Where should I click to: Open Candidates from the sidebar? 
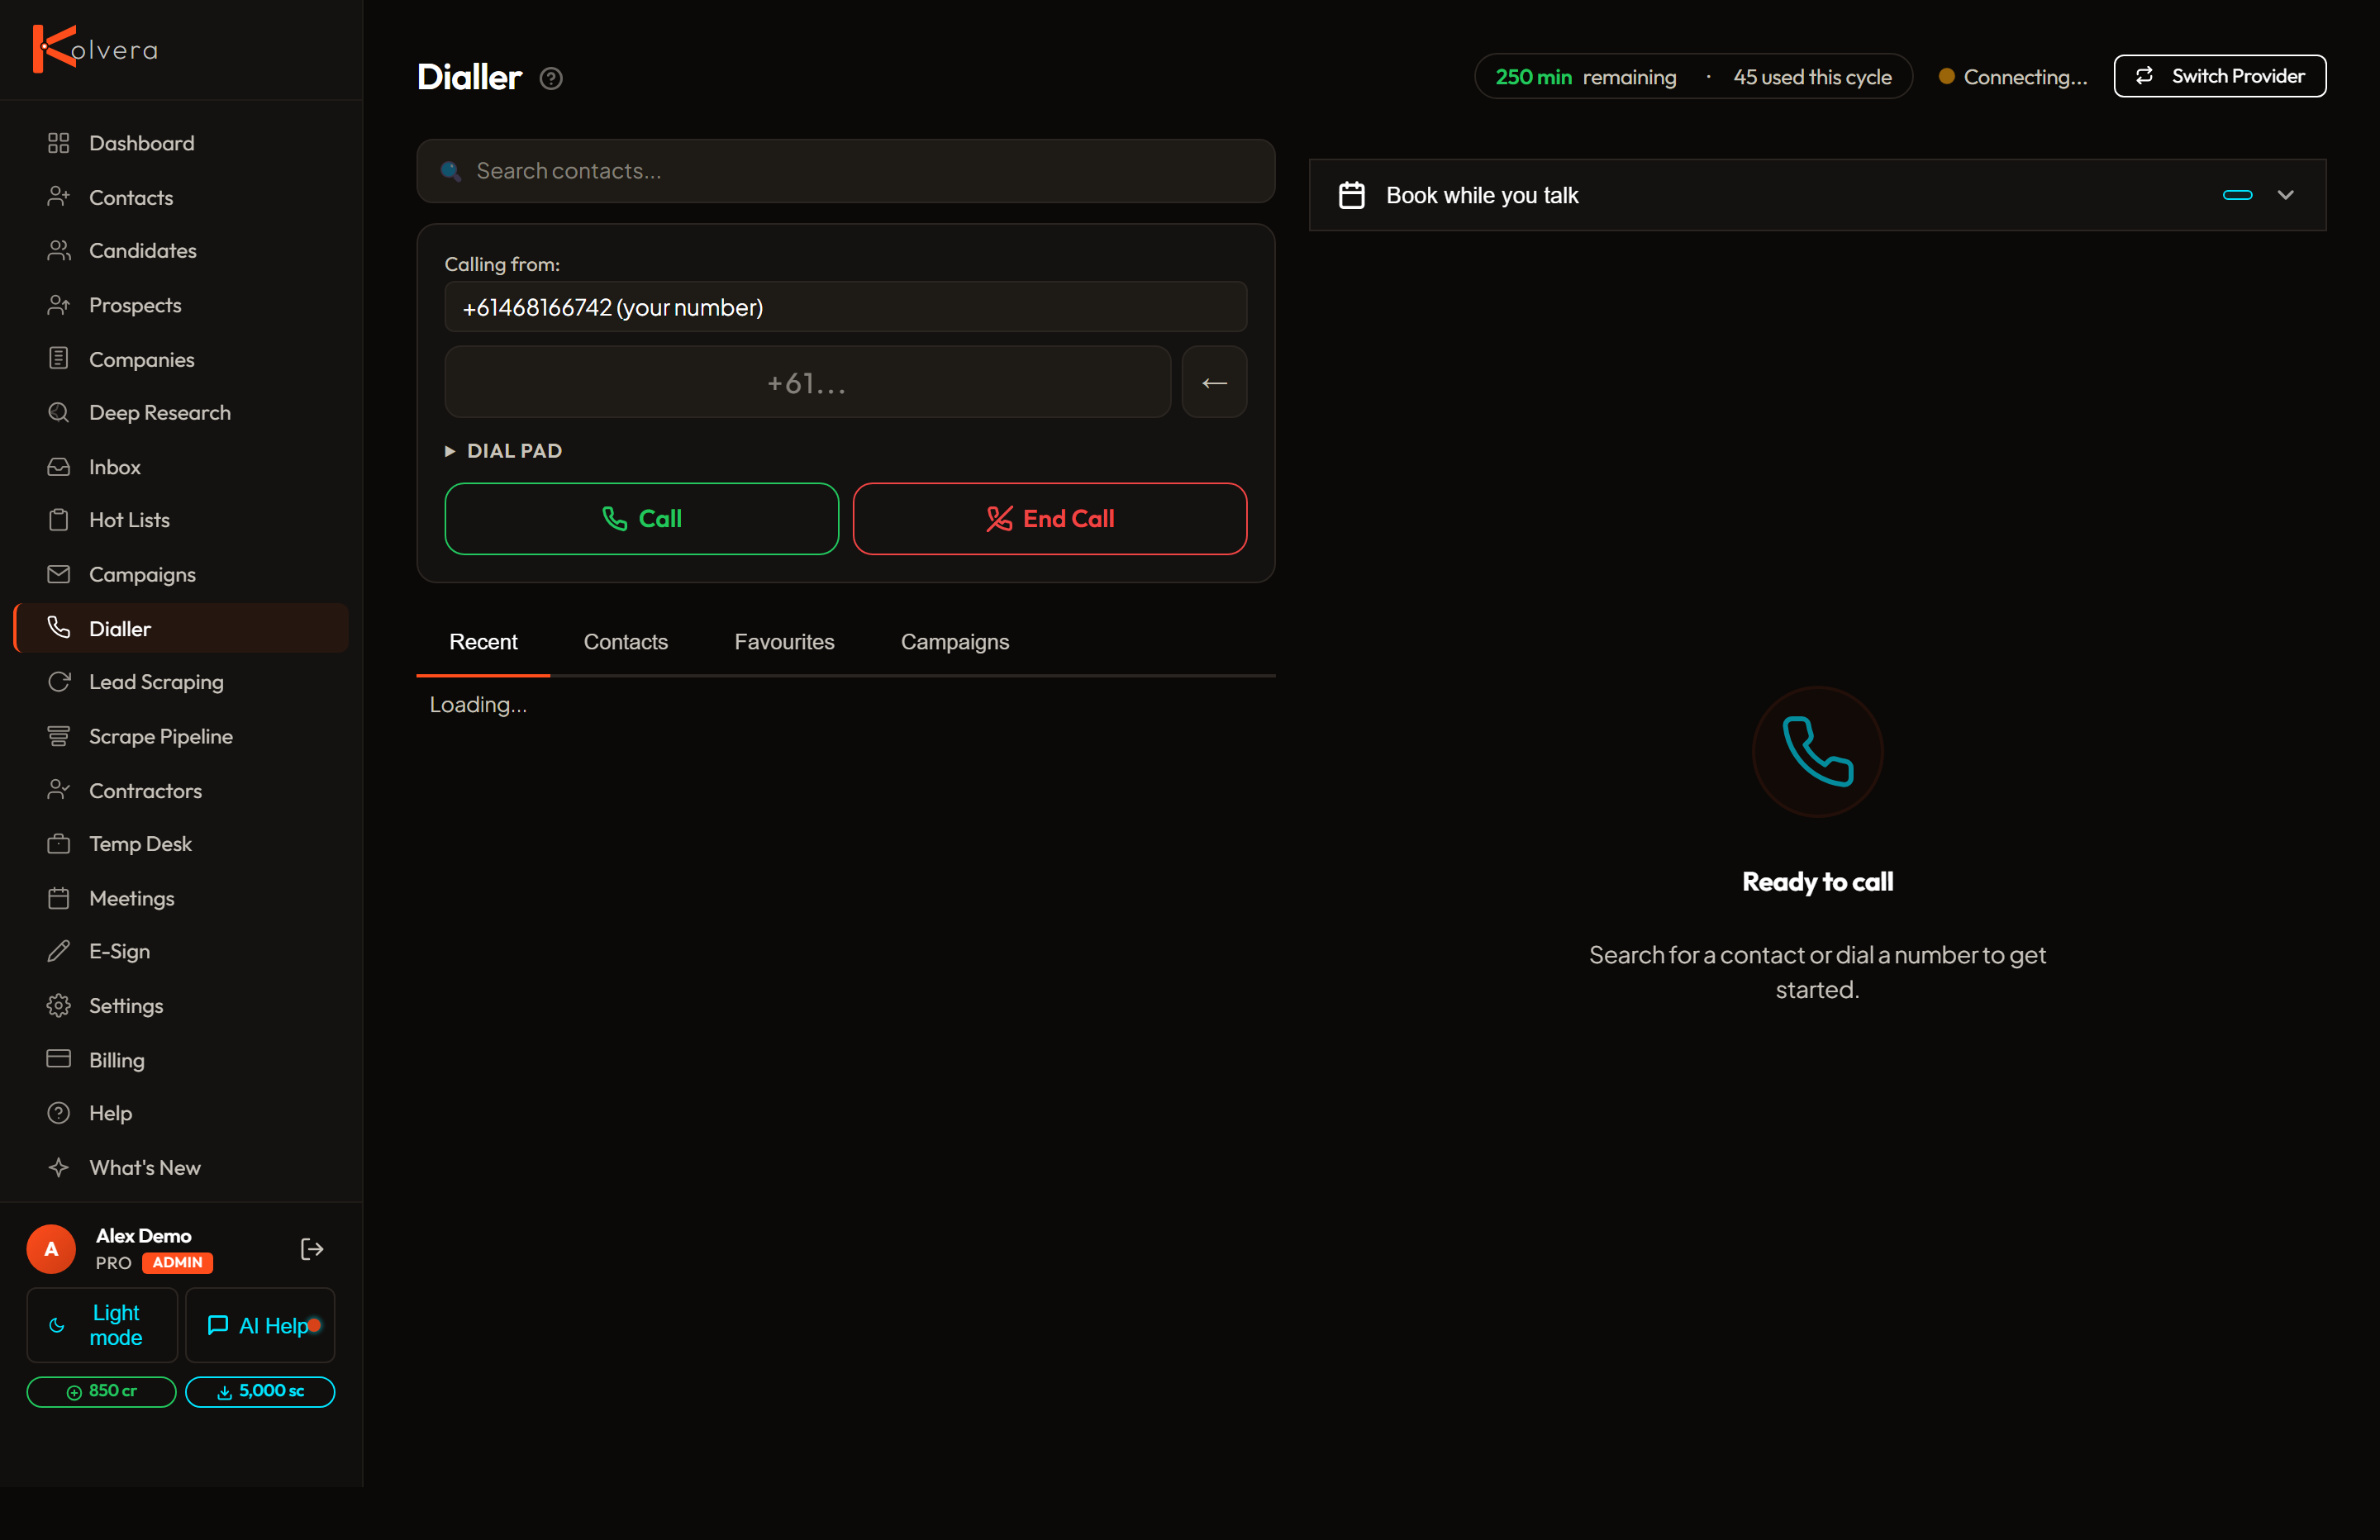click(181, 251)
